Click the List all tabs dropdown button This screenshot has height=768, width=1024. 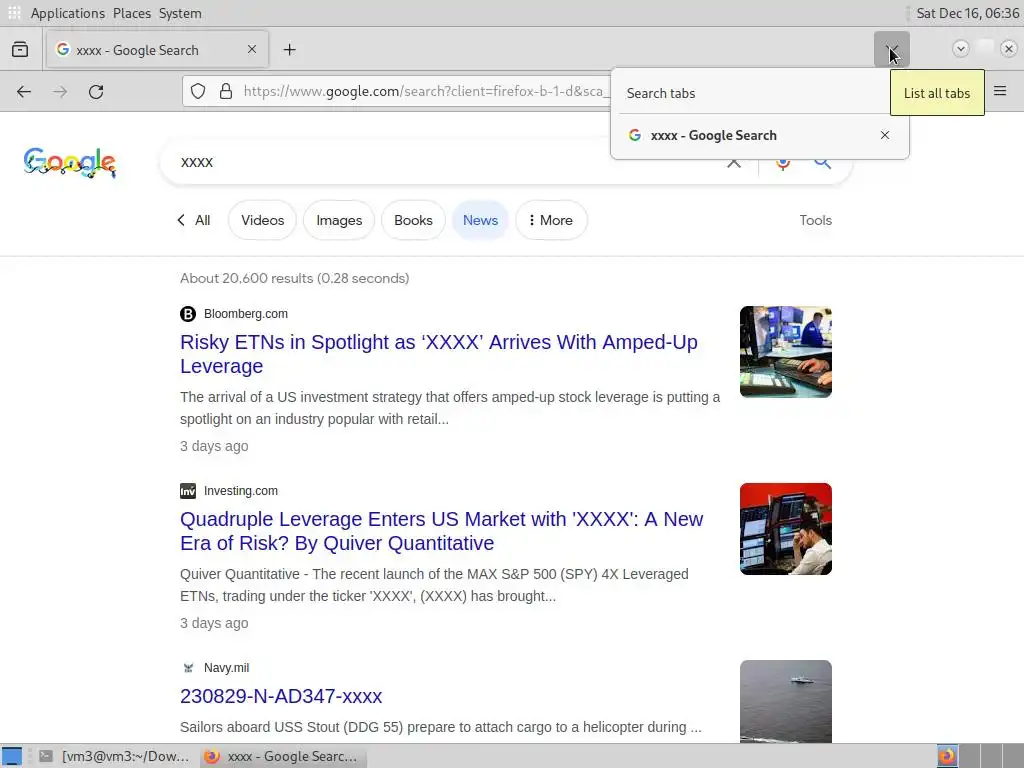(891, 50)
